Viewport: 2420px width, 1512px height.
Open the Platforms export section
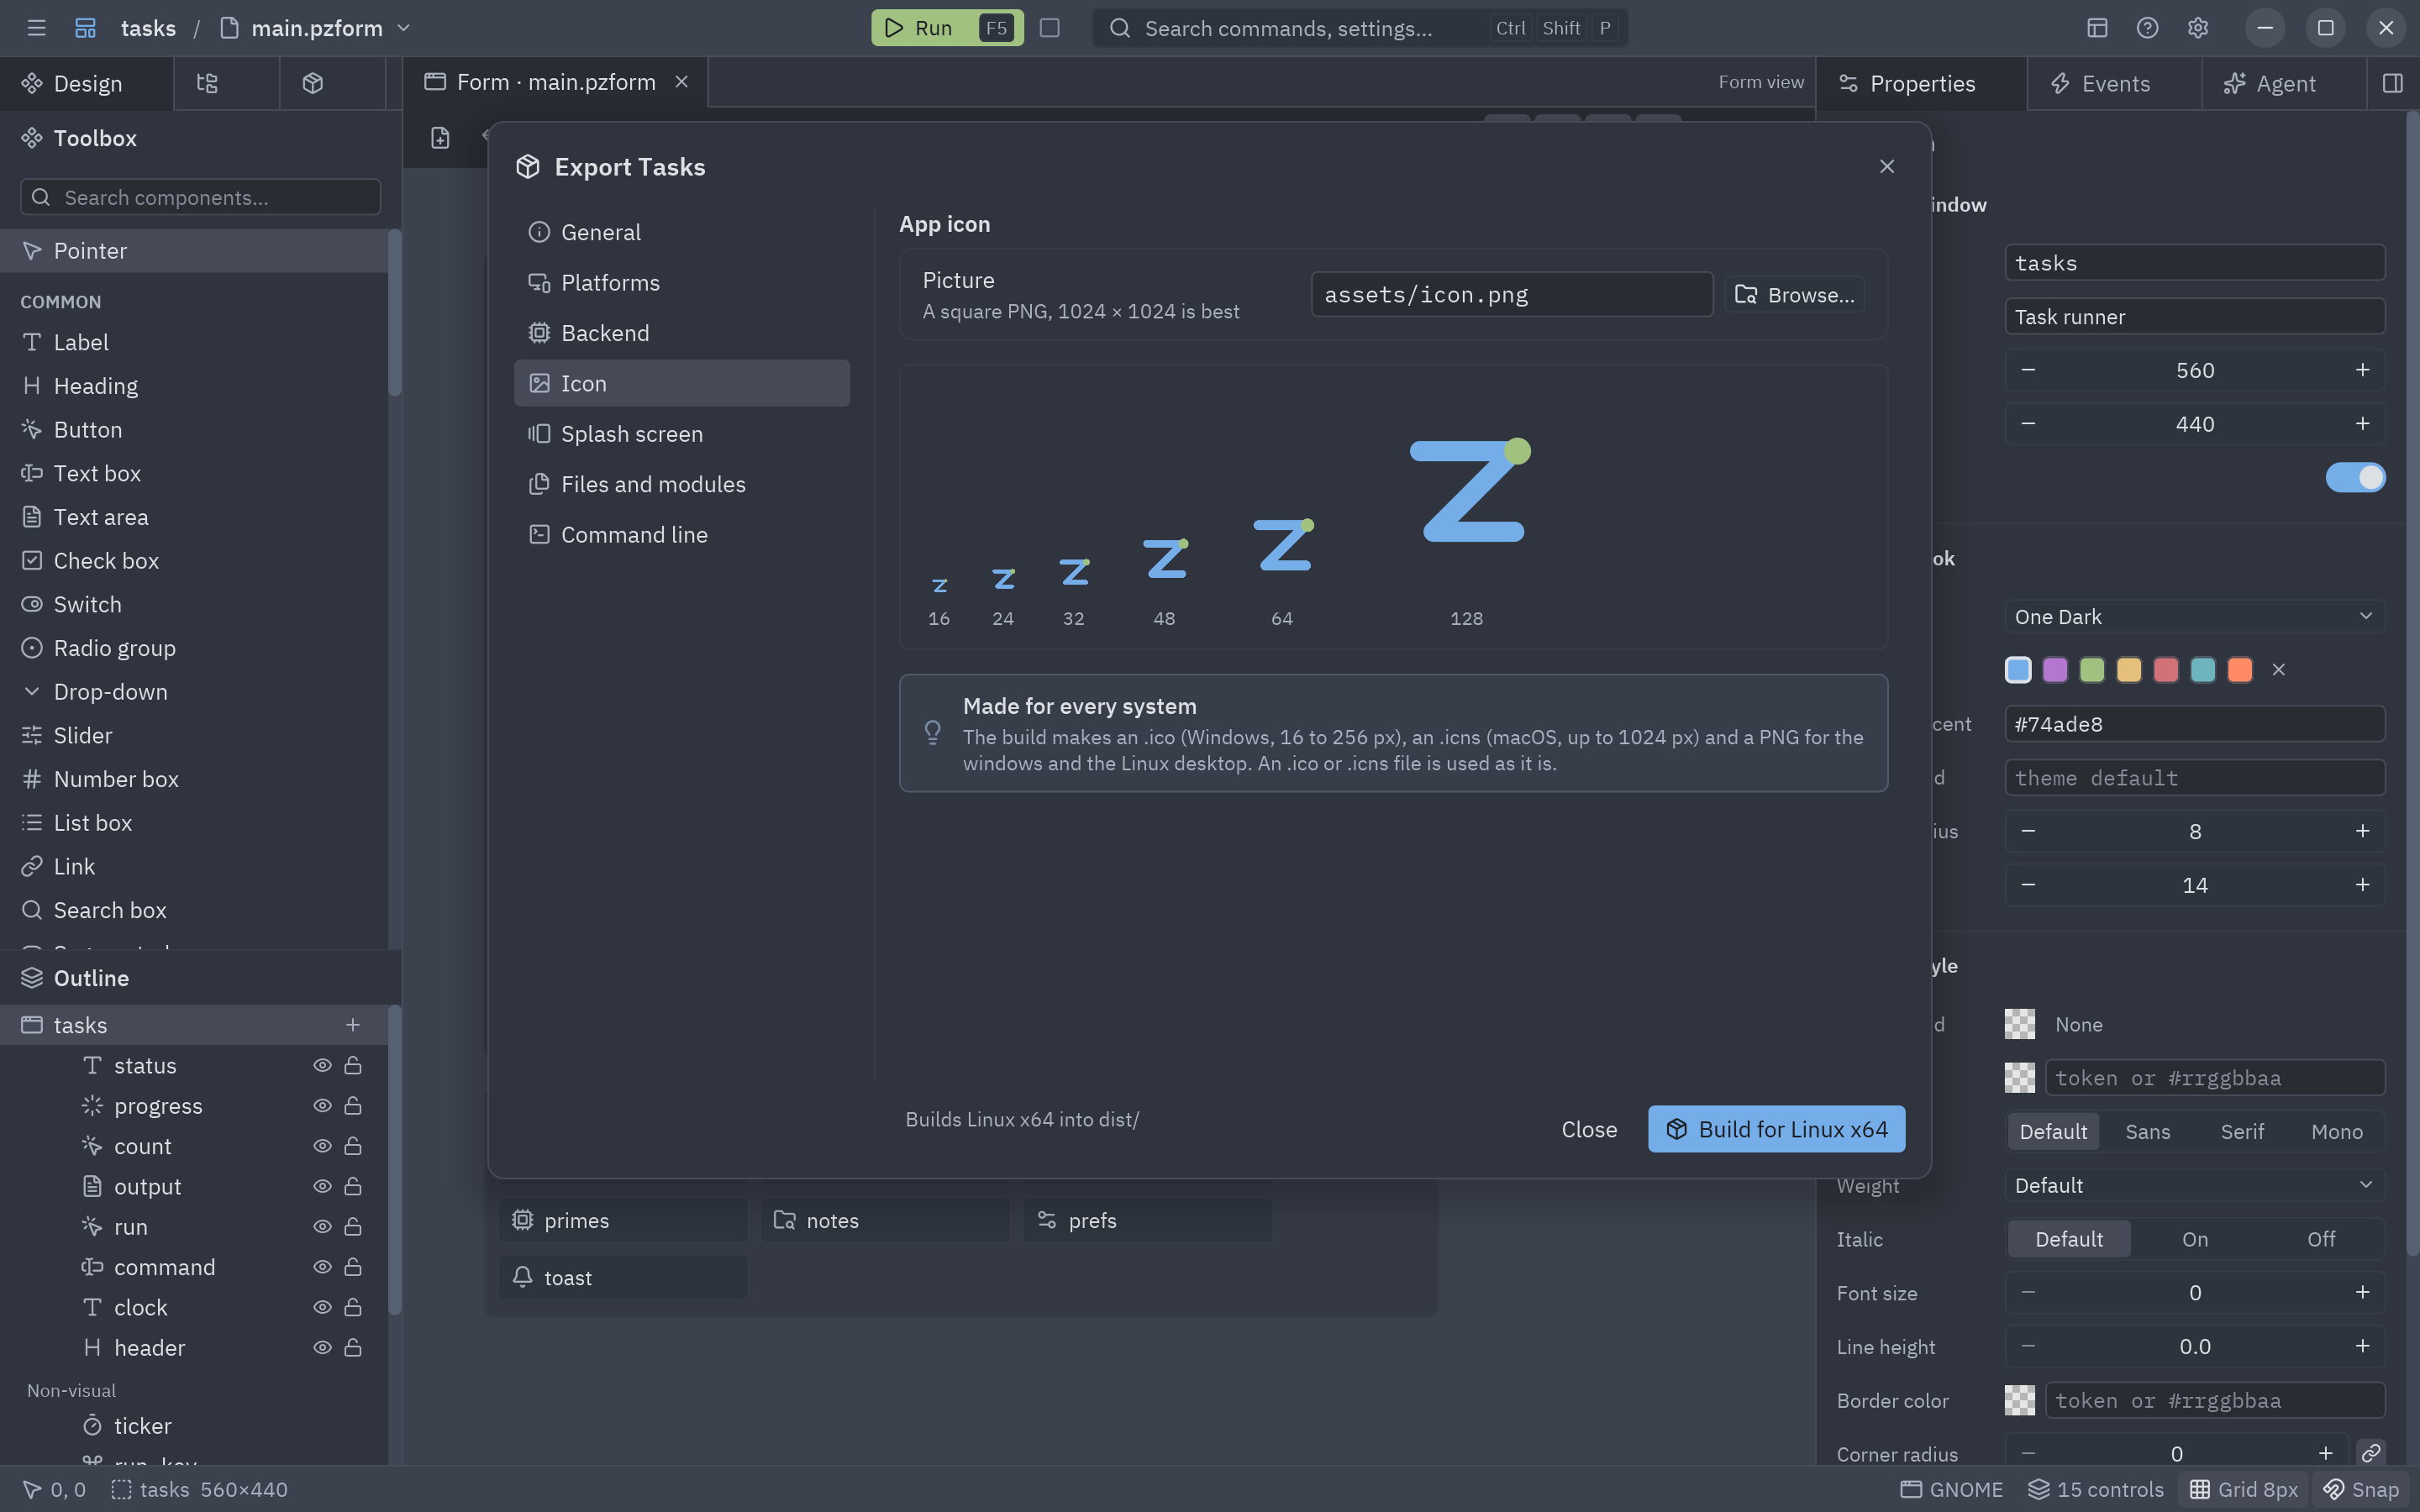click(682, 282)
